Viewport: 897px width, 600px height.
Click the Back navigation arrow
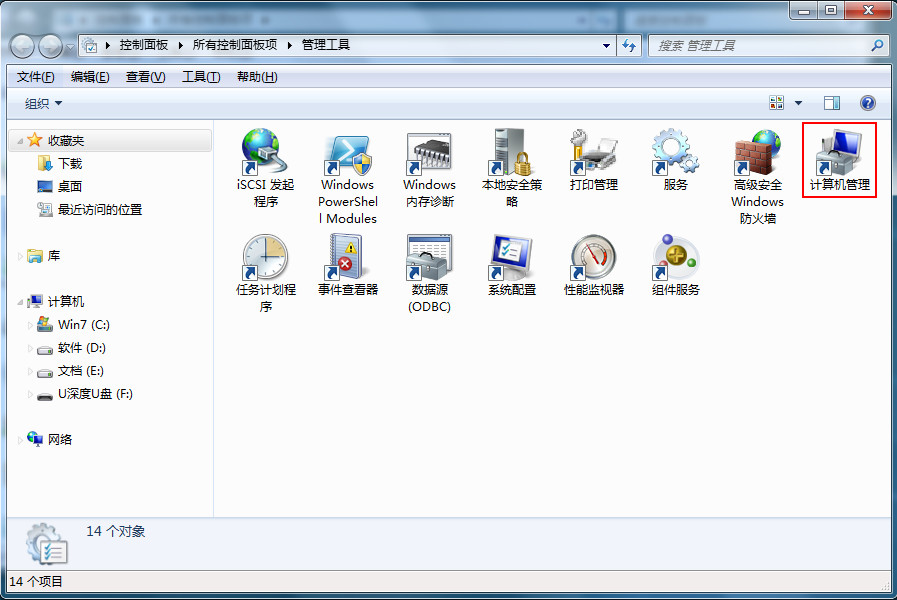click(x=22, y=46)
